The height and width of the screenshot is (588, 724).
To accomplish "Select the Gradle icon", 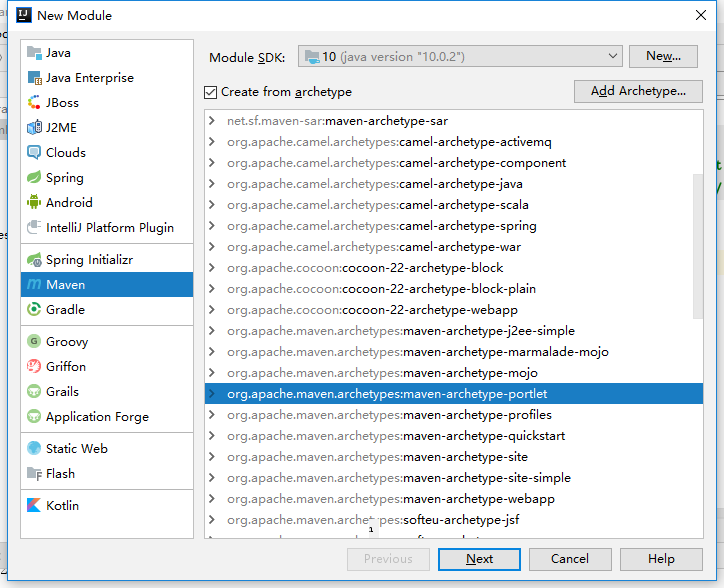I will click(x=35, y=310).
